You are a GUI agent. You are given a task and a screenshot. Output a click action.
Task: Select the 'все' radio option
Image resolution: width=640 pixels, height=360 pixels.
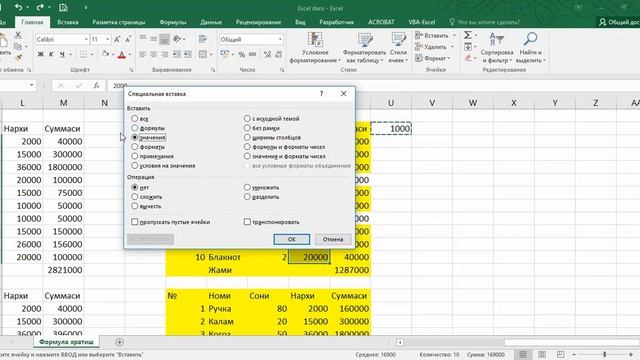click(x=135, y=118)
